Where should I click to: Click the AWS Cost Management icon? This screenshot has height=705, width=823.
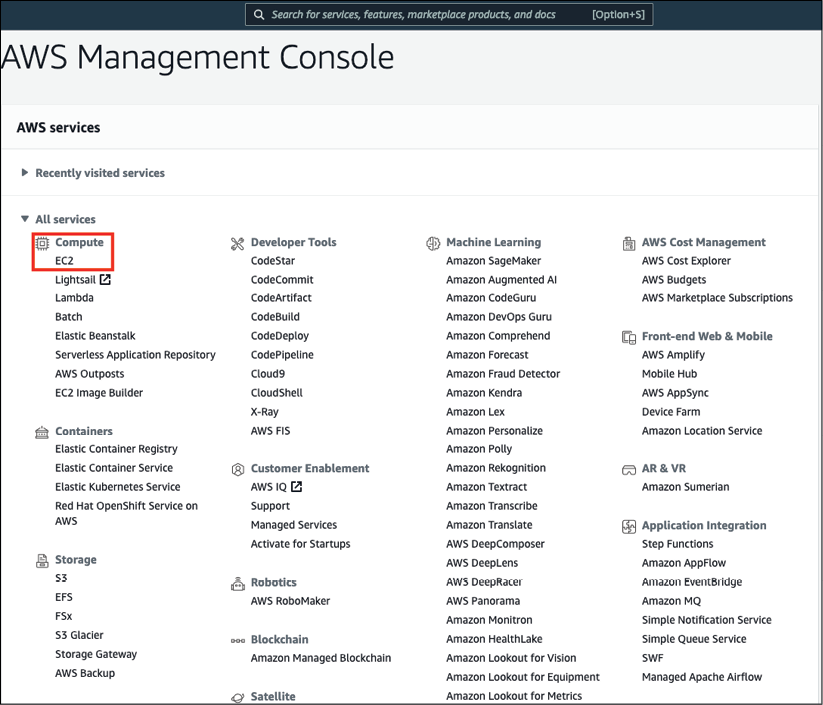pos(629,243)
